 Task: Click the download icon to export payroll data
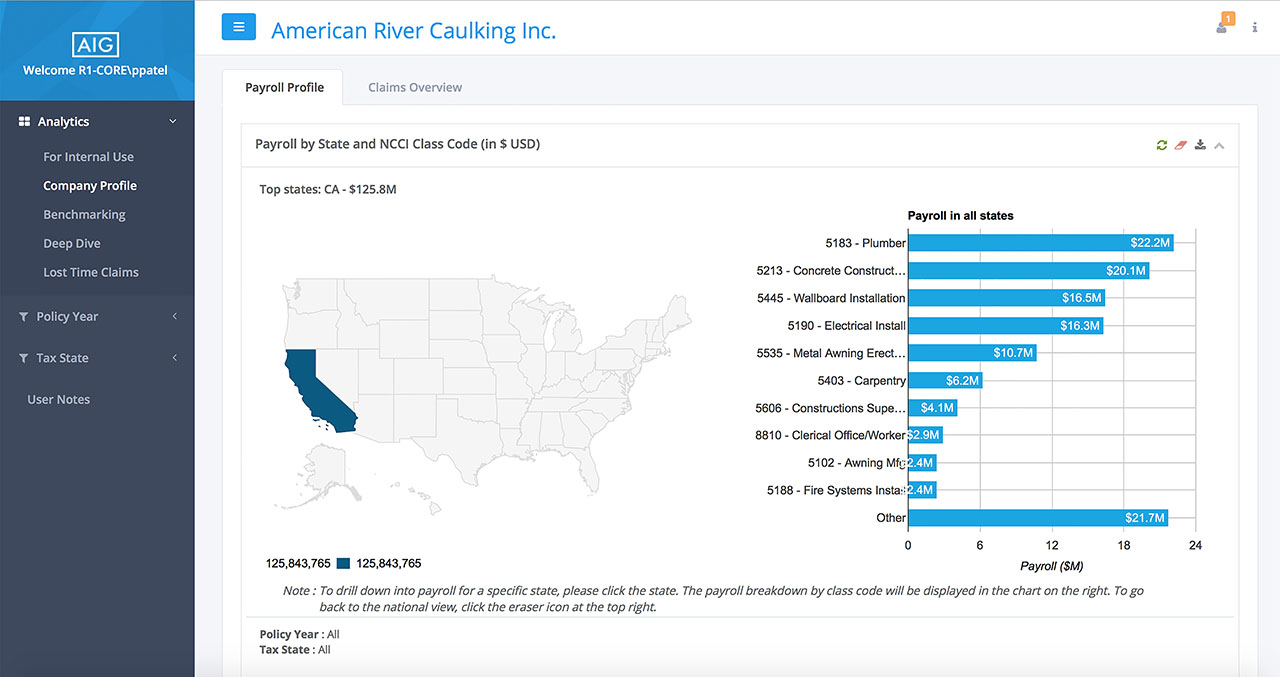[1199, 144]
